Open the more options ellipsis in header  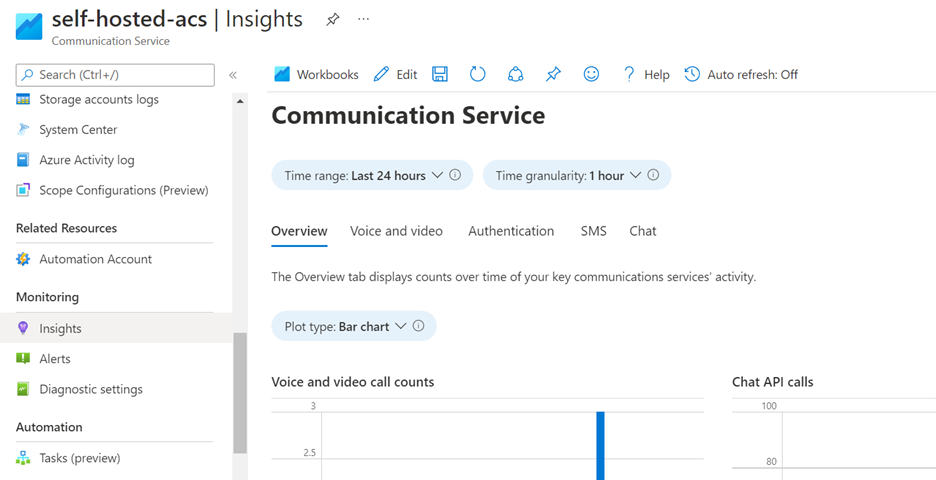[363, 19]
